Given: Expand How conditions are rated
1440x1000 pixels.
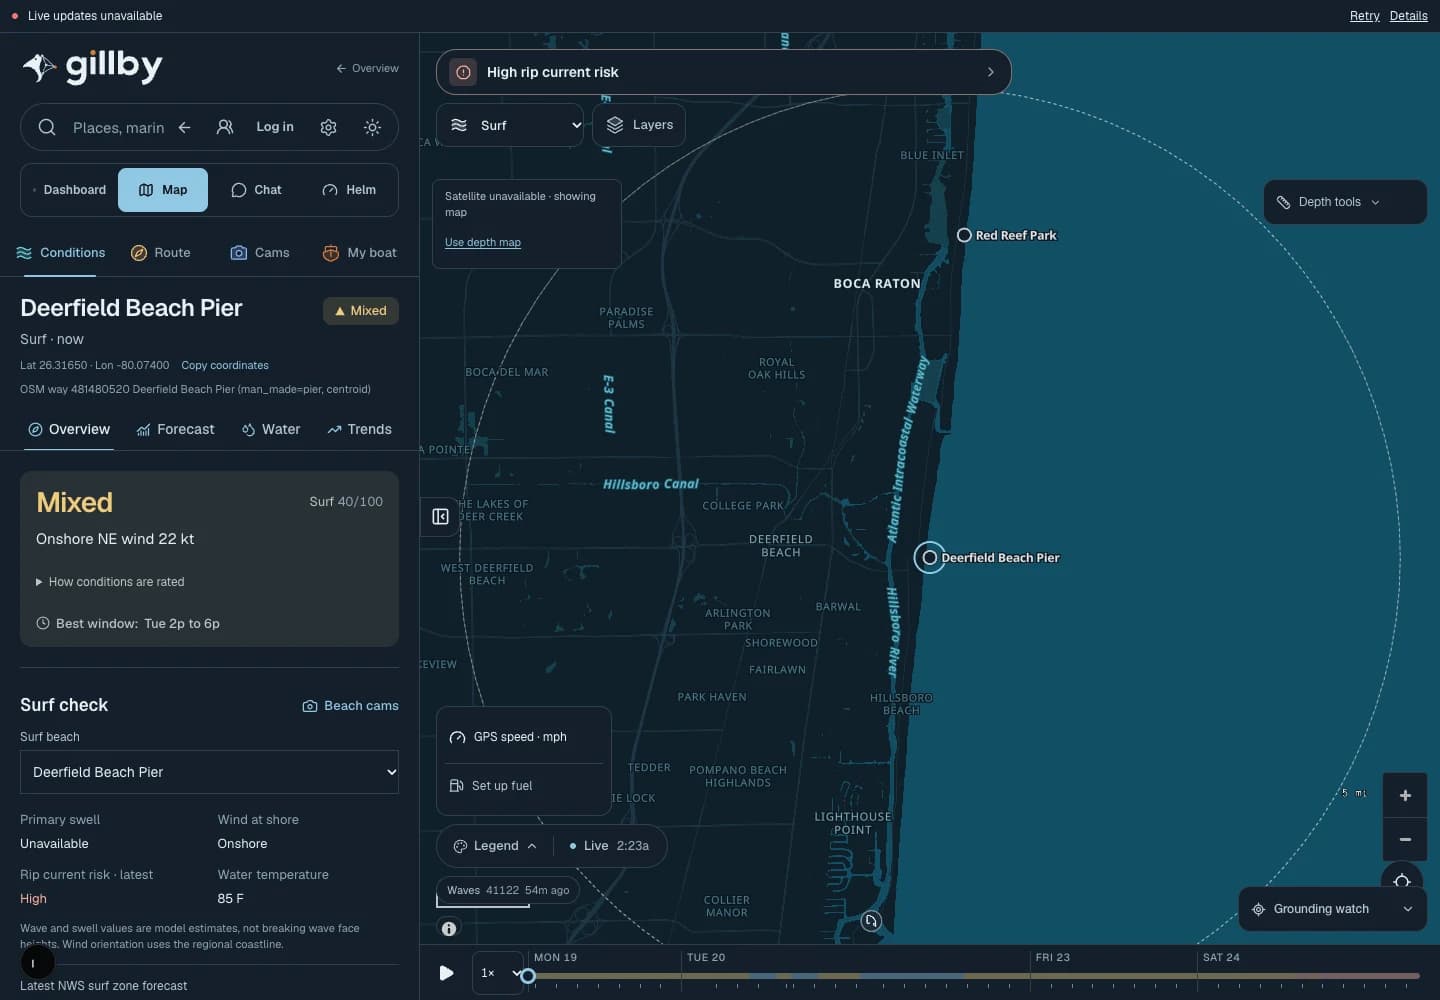Looking at the screenshot, I should (x=110, y=582).
